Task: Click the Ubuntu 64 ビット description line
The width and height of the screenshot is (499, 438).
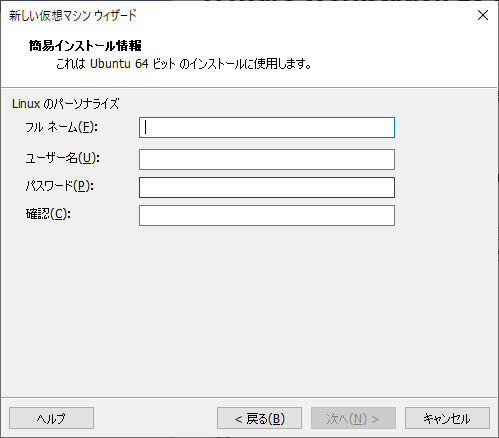Action: [x=184, y=63]
